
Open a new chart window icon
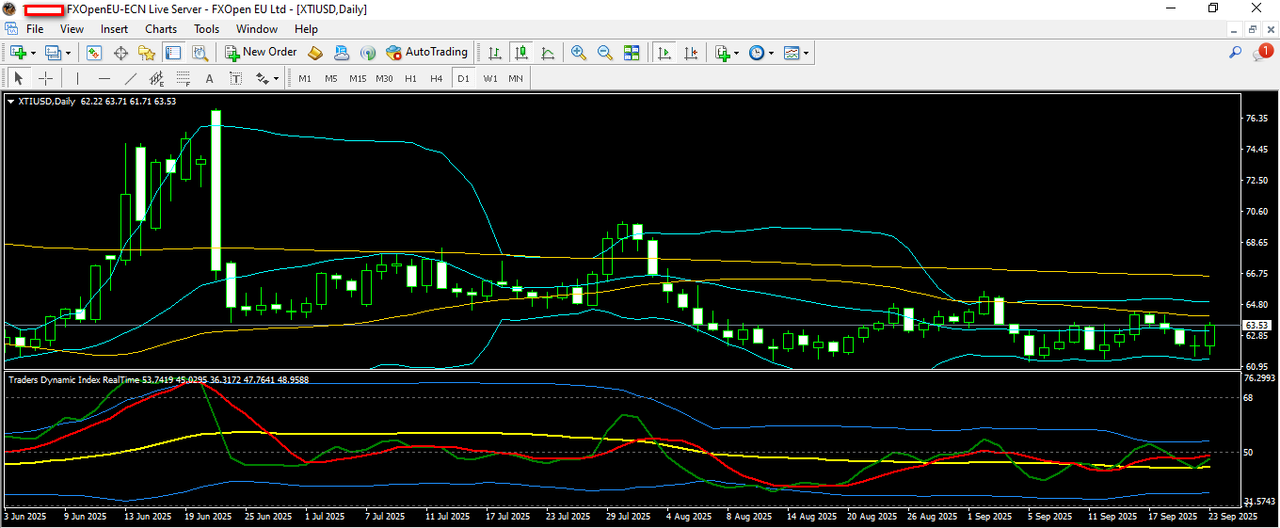(x=18, y=52)
